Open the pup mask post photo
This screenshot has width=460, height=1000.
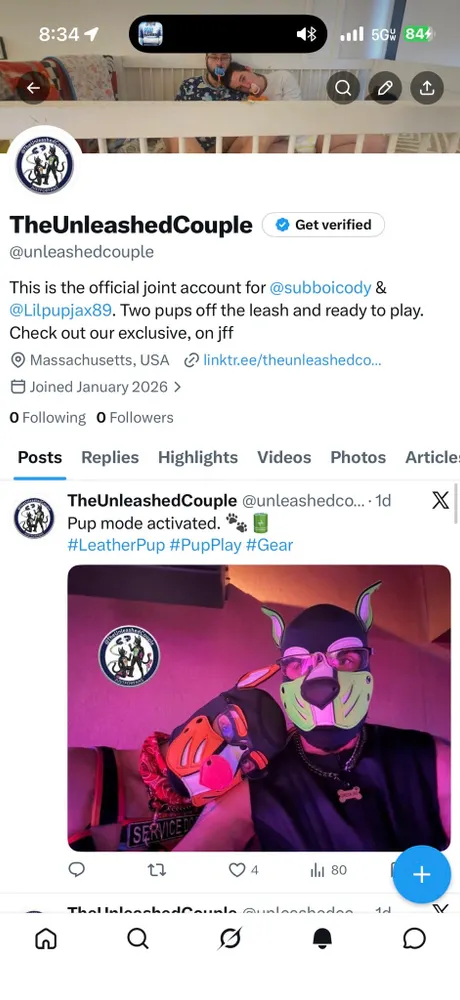tap(259, 708)
